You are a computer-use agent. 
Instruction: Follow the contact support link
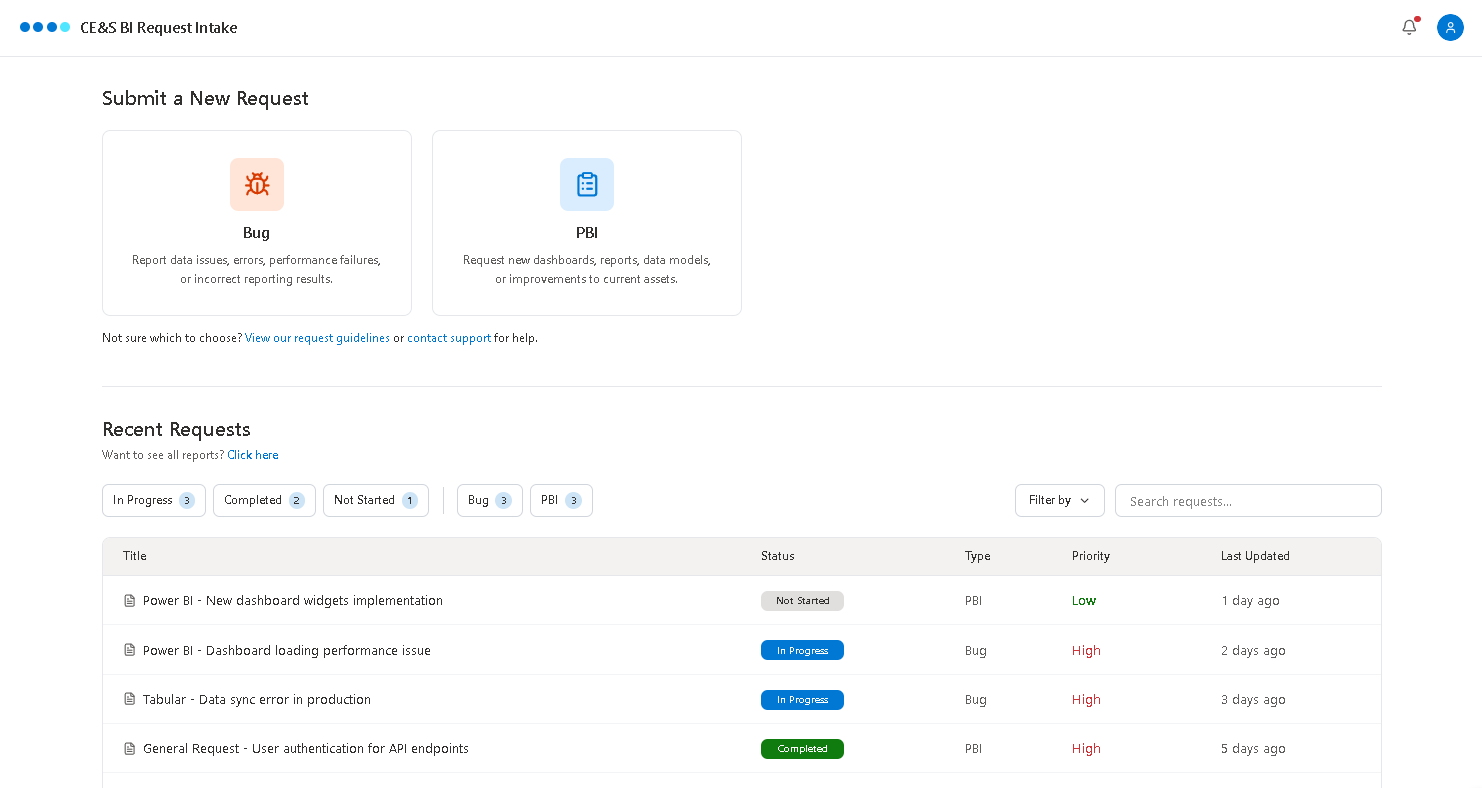pos(449,338)
